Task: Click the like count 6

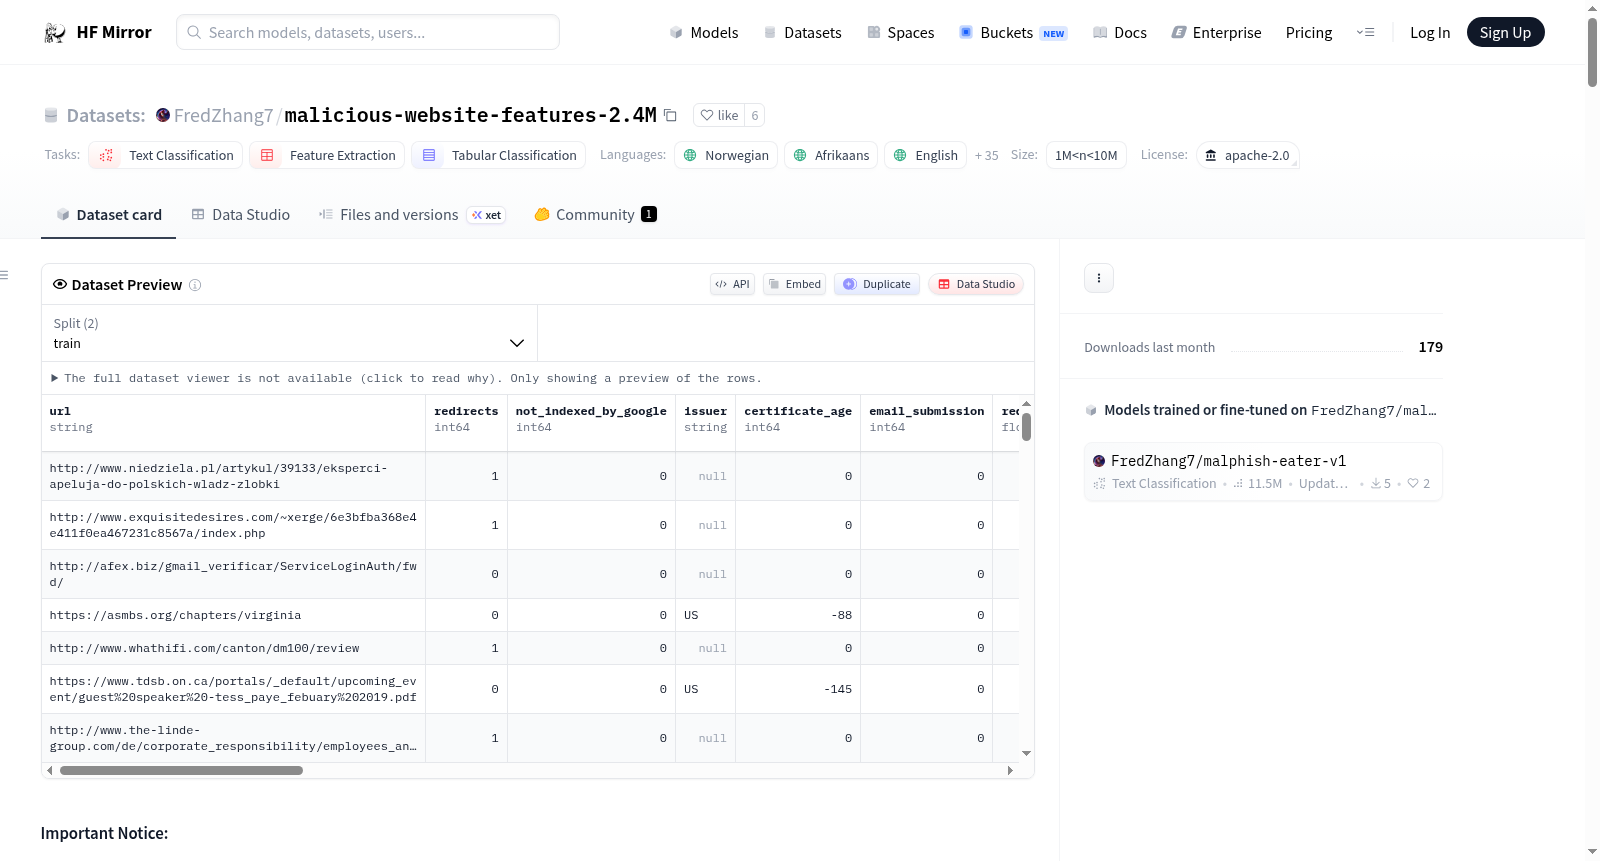Action: [x=755, y=115]
